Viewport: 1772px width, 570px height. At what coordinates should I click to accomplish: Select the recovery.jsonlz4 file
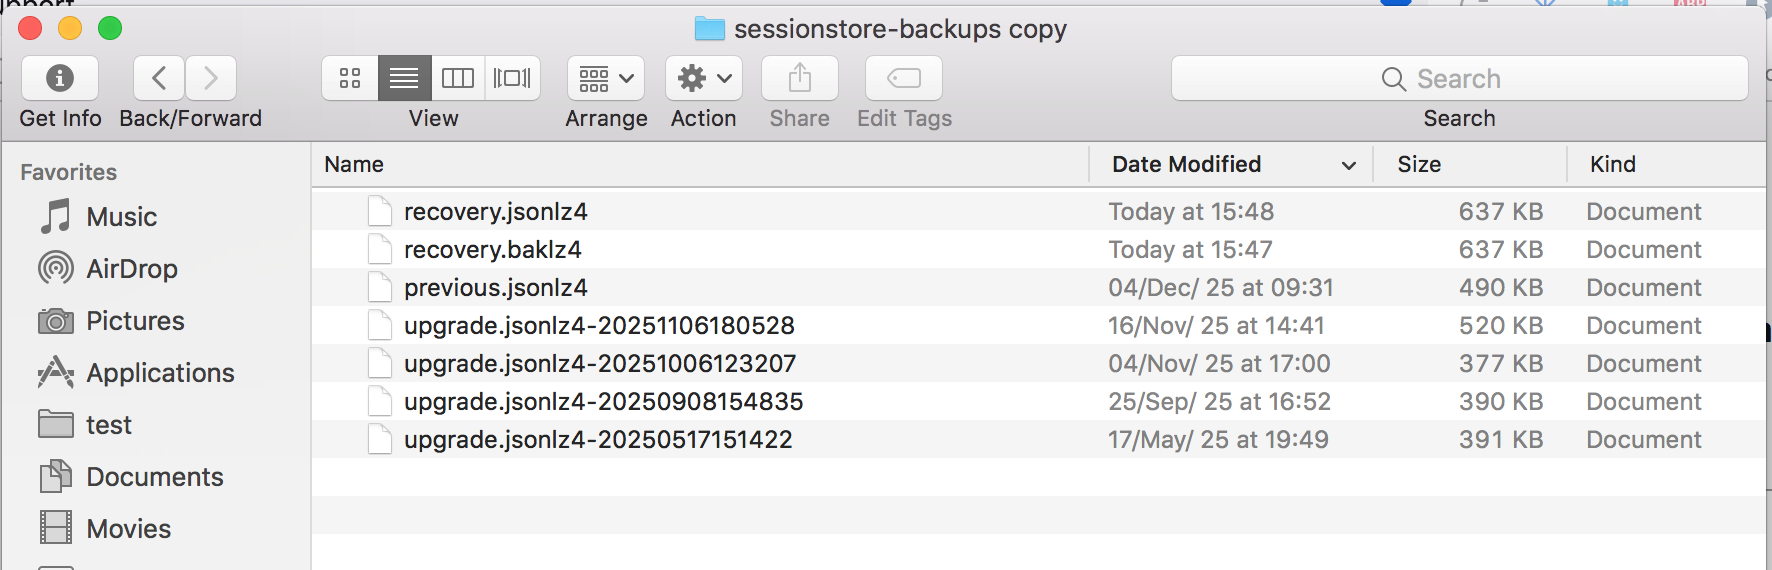coord(495,212)
